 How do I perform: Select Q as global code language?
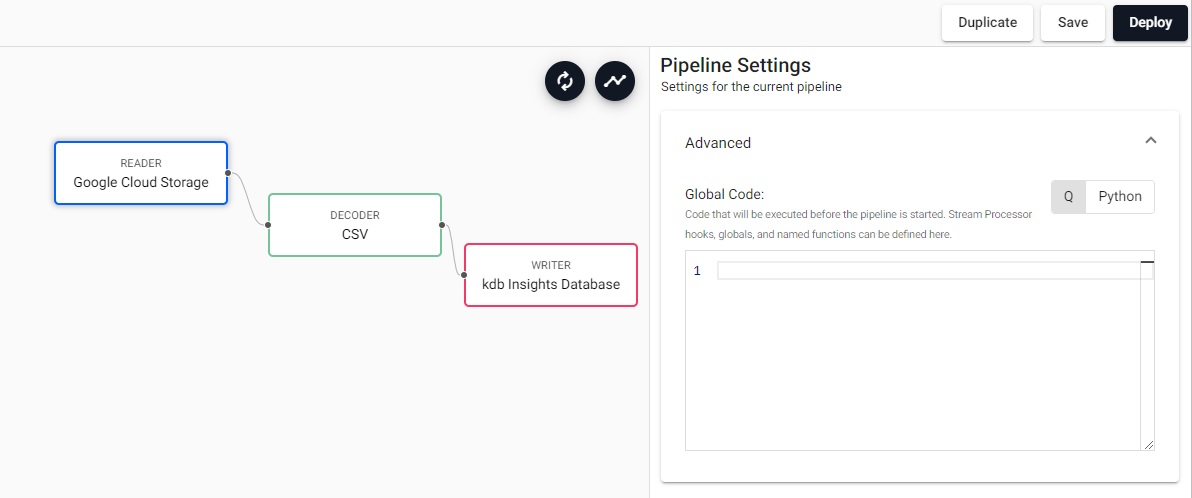(x=1068, y=196)
